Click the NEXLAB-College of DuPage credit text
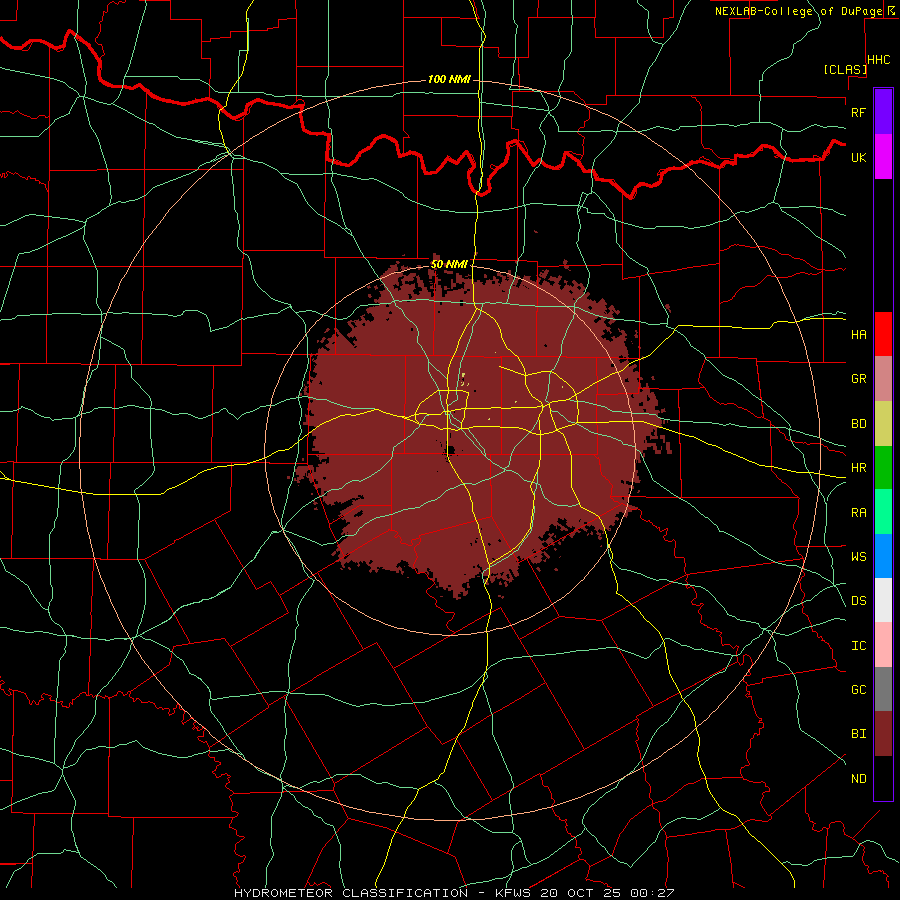The image size is (900, 900). pos(798,11)
